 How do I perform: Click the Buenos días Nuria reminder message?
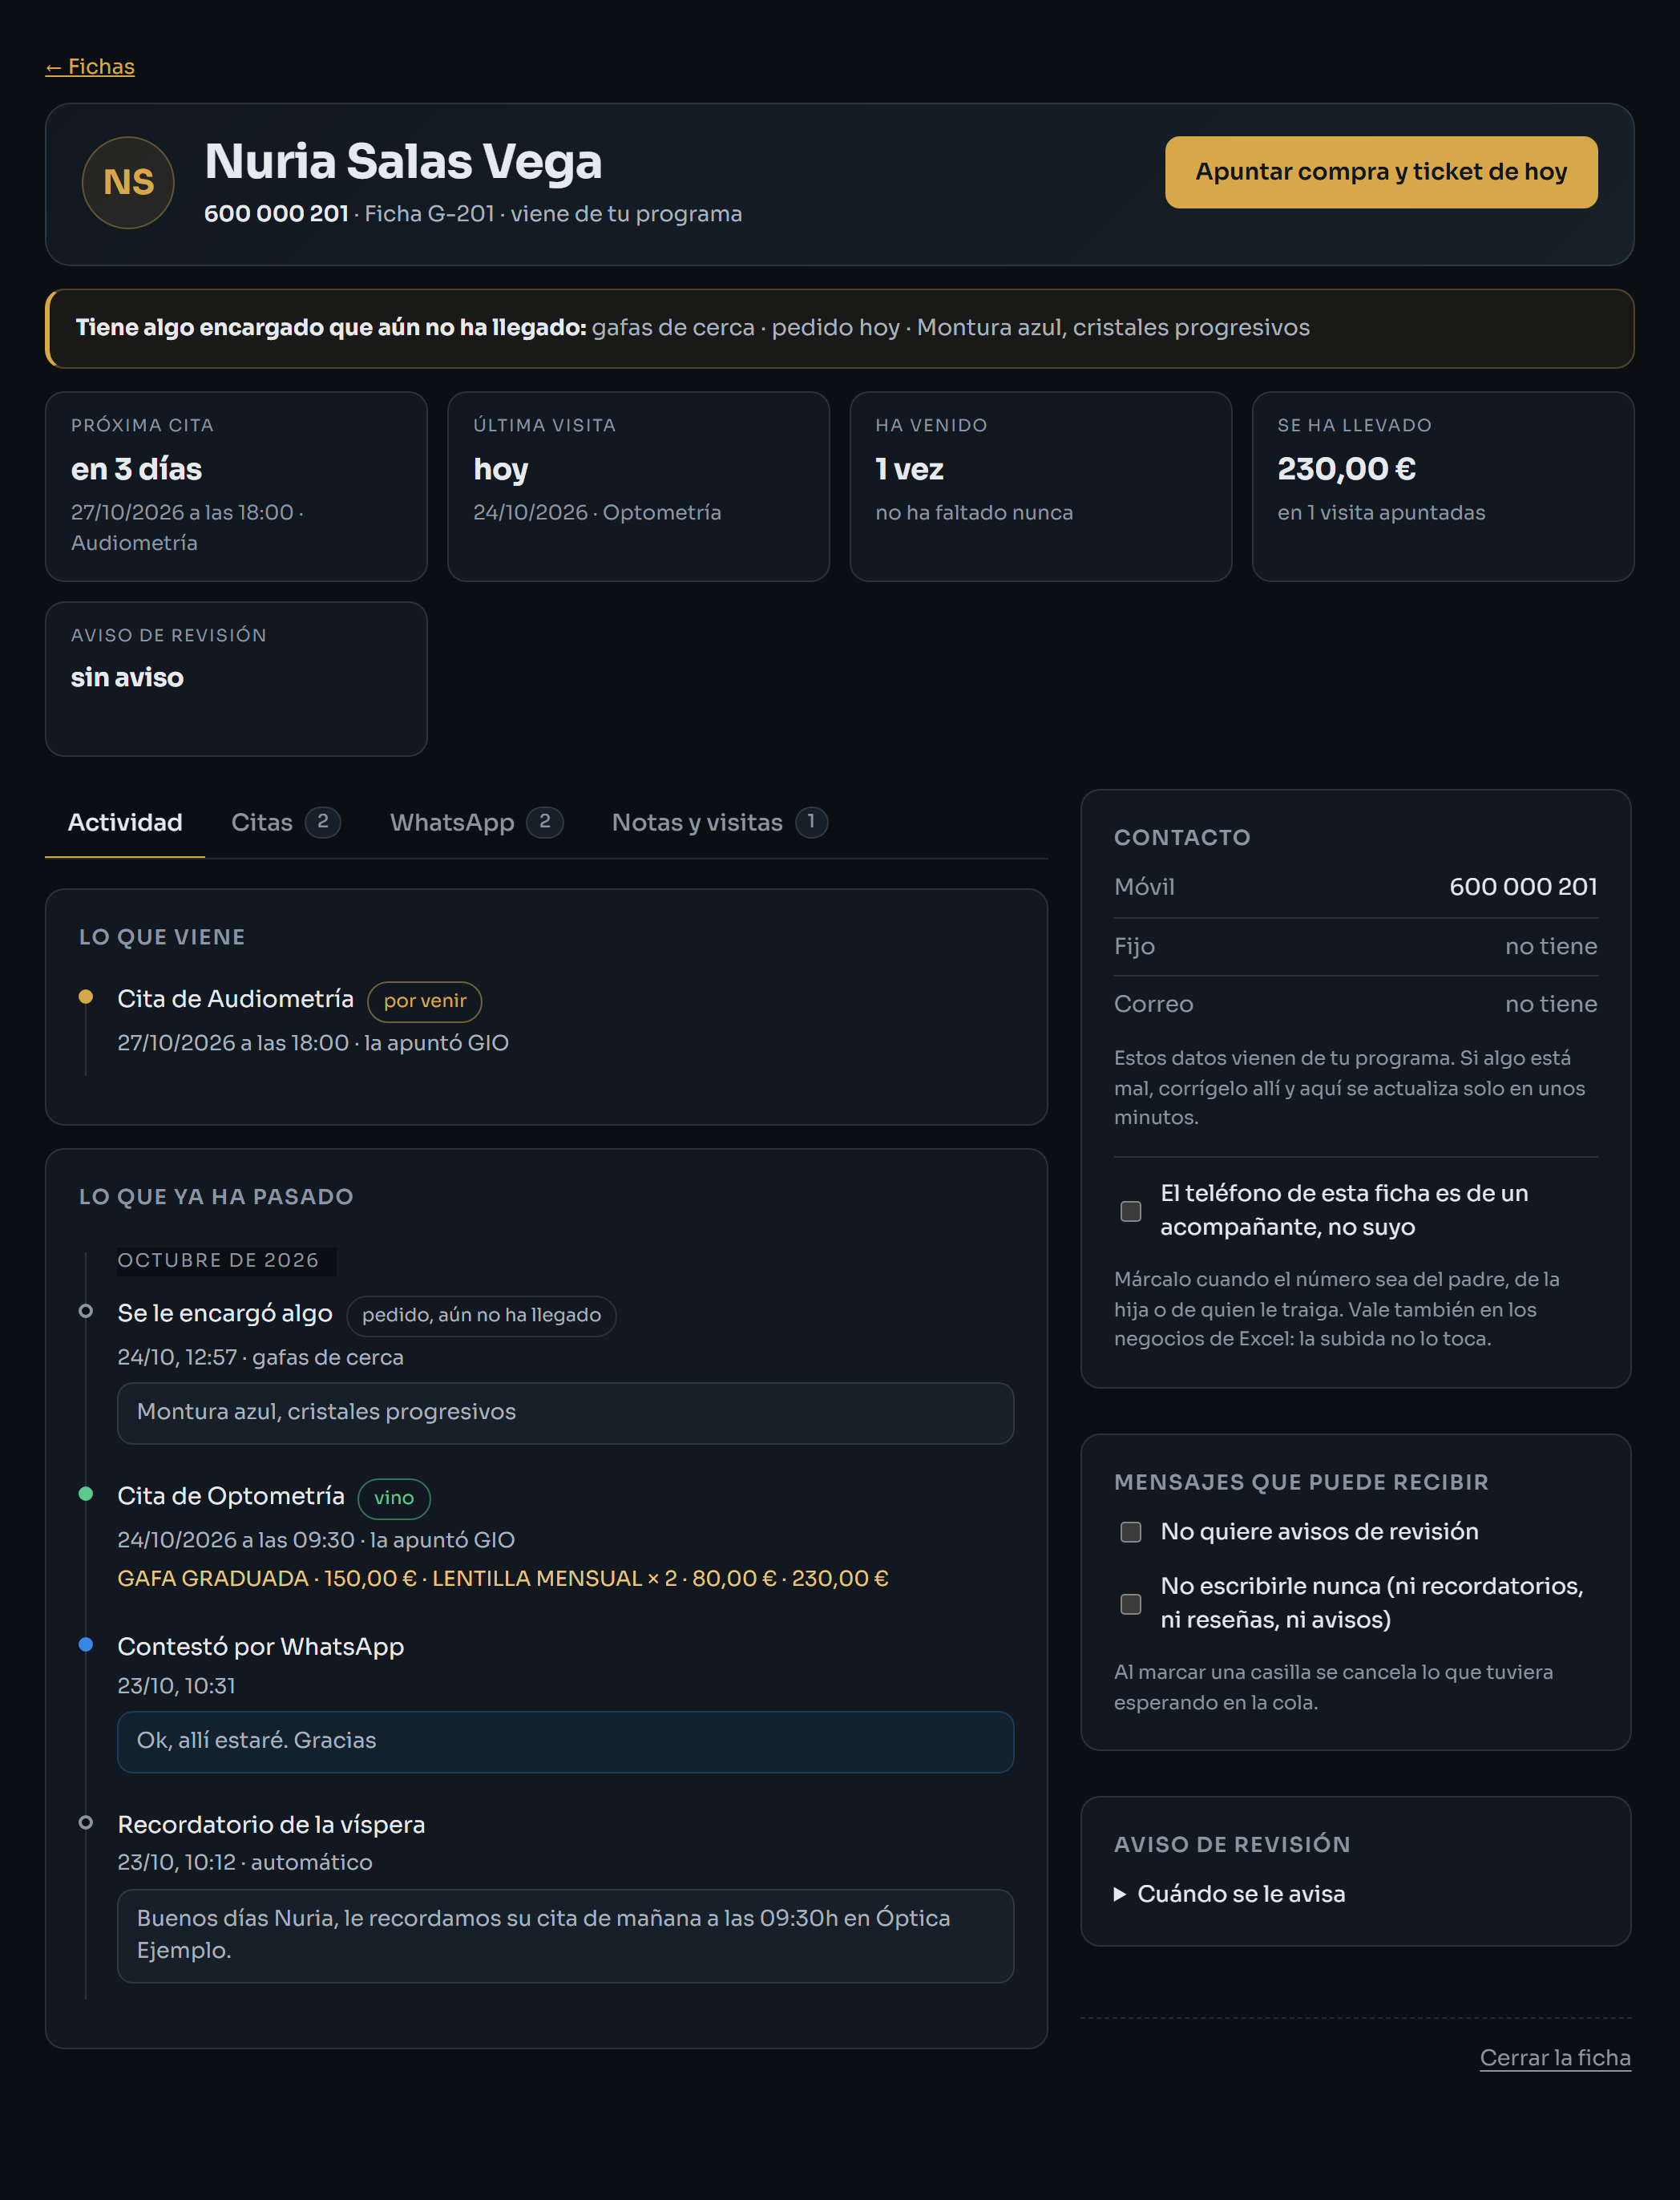click(x=565, y=1936)
